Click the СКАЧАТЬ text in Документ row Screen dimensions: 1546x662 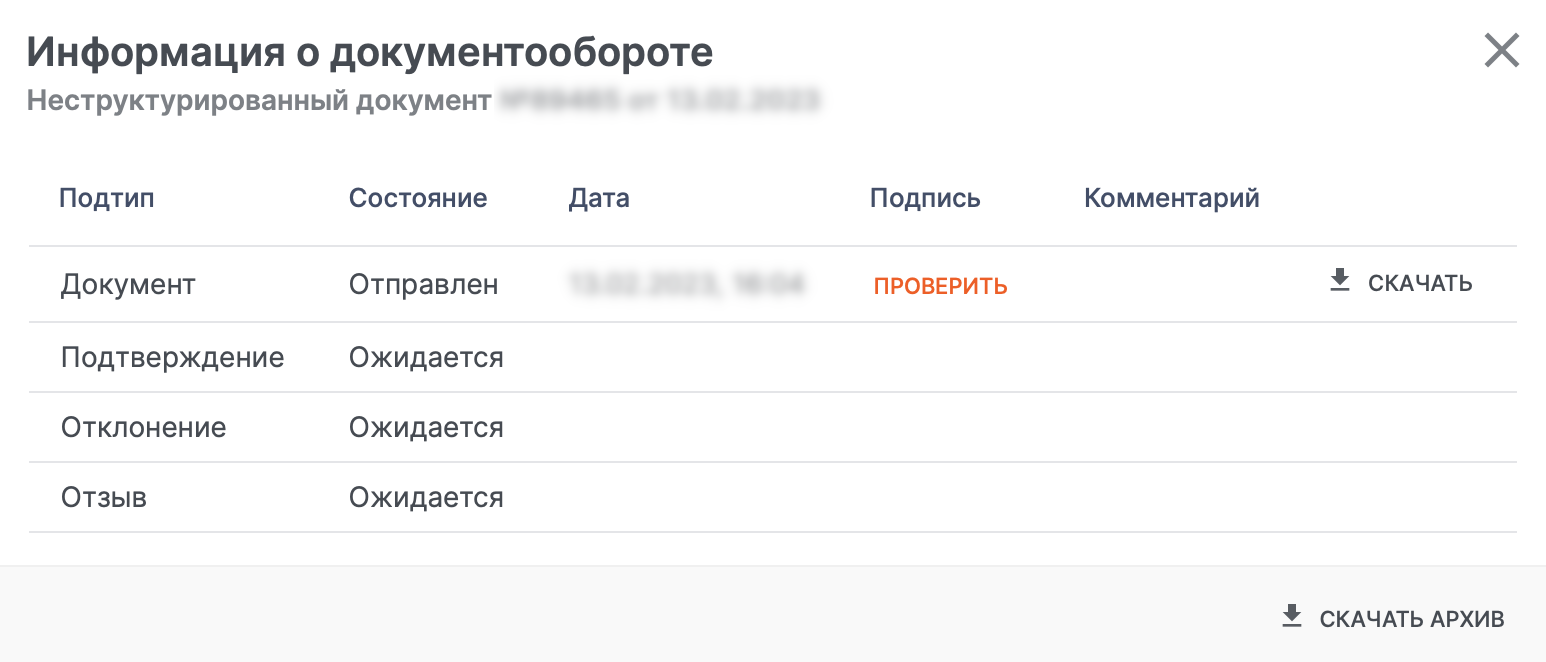tap(1420, 283)
